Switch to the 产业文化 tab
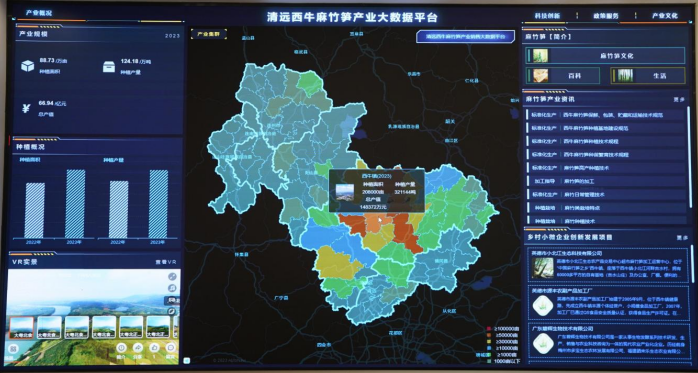This screenshot has width=698, height=373. 665,16
